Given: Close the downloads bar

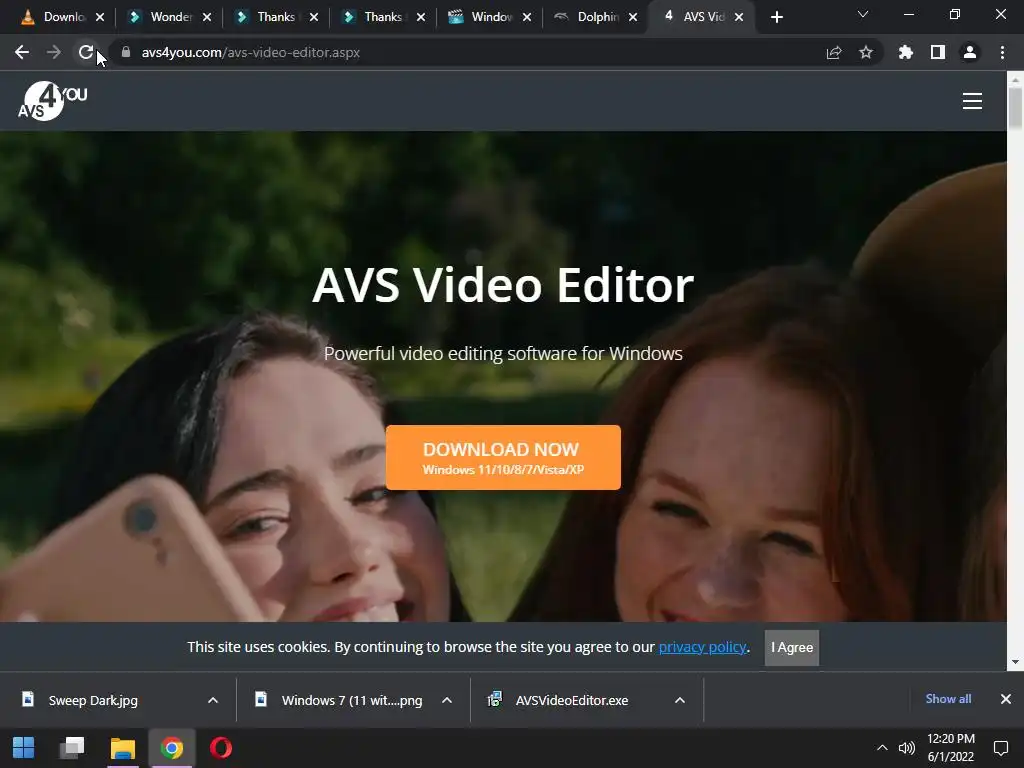Looking at the screenshot, I should pos(1006,699).
